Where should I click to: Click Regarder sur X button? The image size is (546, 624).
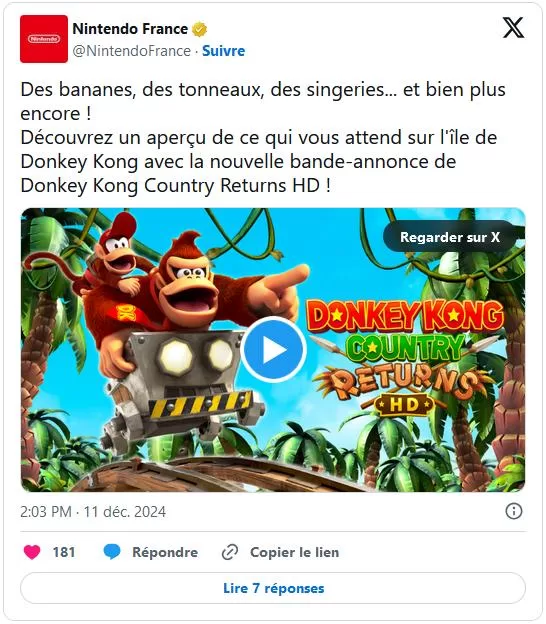(450, 237)
